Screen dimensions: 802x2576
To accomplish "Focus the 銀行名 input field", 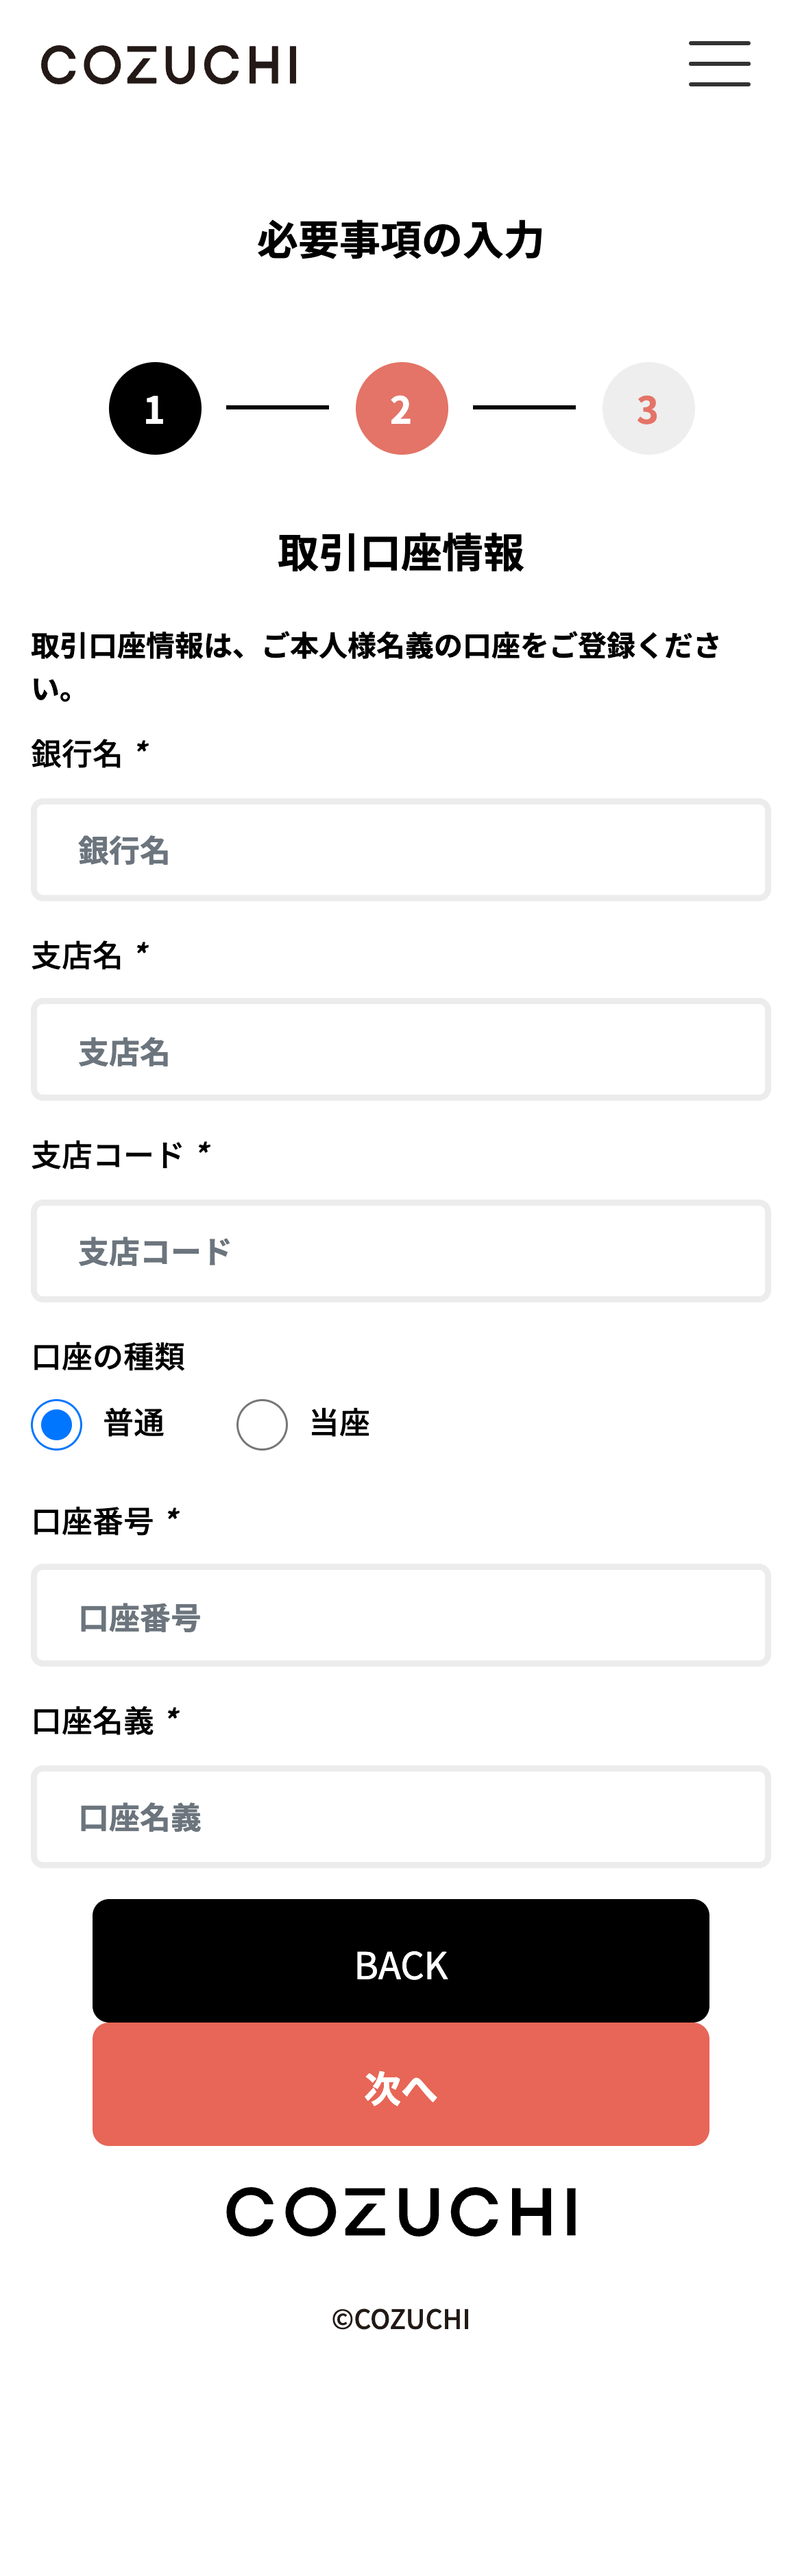I will (x=401, y=850).
